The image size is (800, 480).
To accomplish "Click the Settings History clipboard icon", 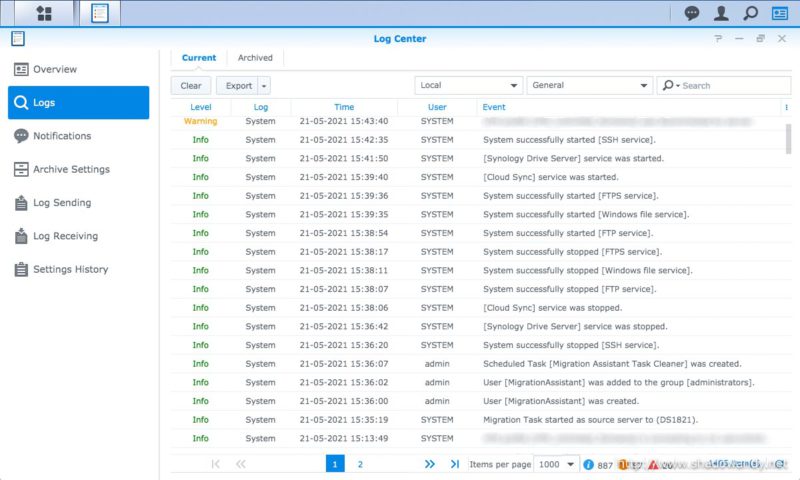I will (x=21, y=269).
